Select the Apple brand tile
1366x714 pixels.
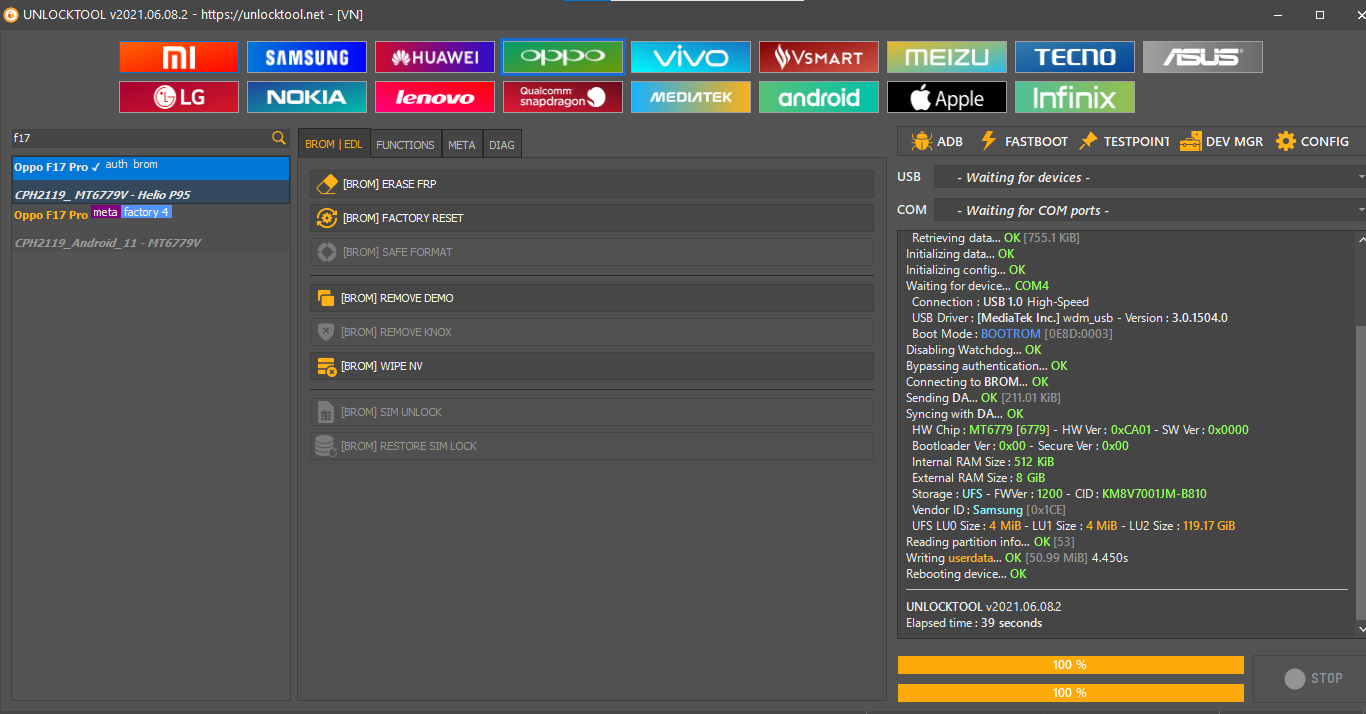pos(947,97)
